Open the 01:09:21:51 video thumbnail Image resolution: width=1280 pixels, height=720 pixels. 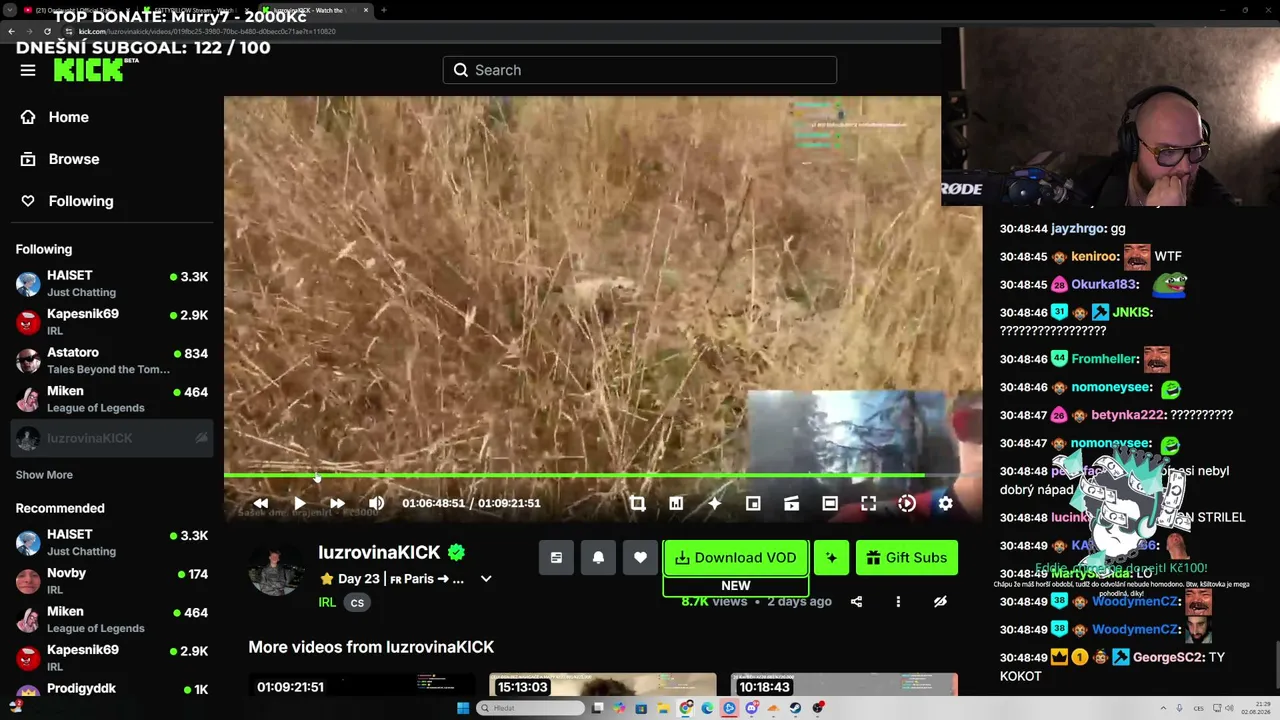(x=361, y=685)
